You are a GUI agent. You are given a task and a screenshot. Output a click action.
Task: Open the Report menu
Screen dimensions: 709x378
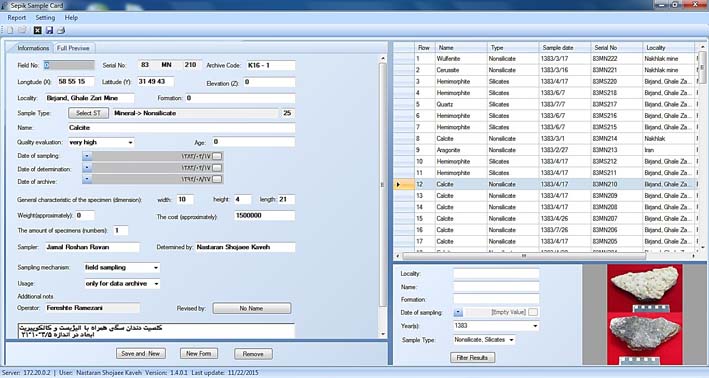pyautogui.click(x=17, y=18)
